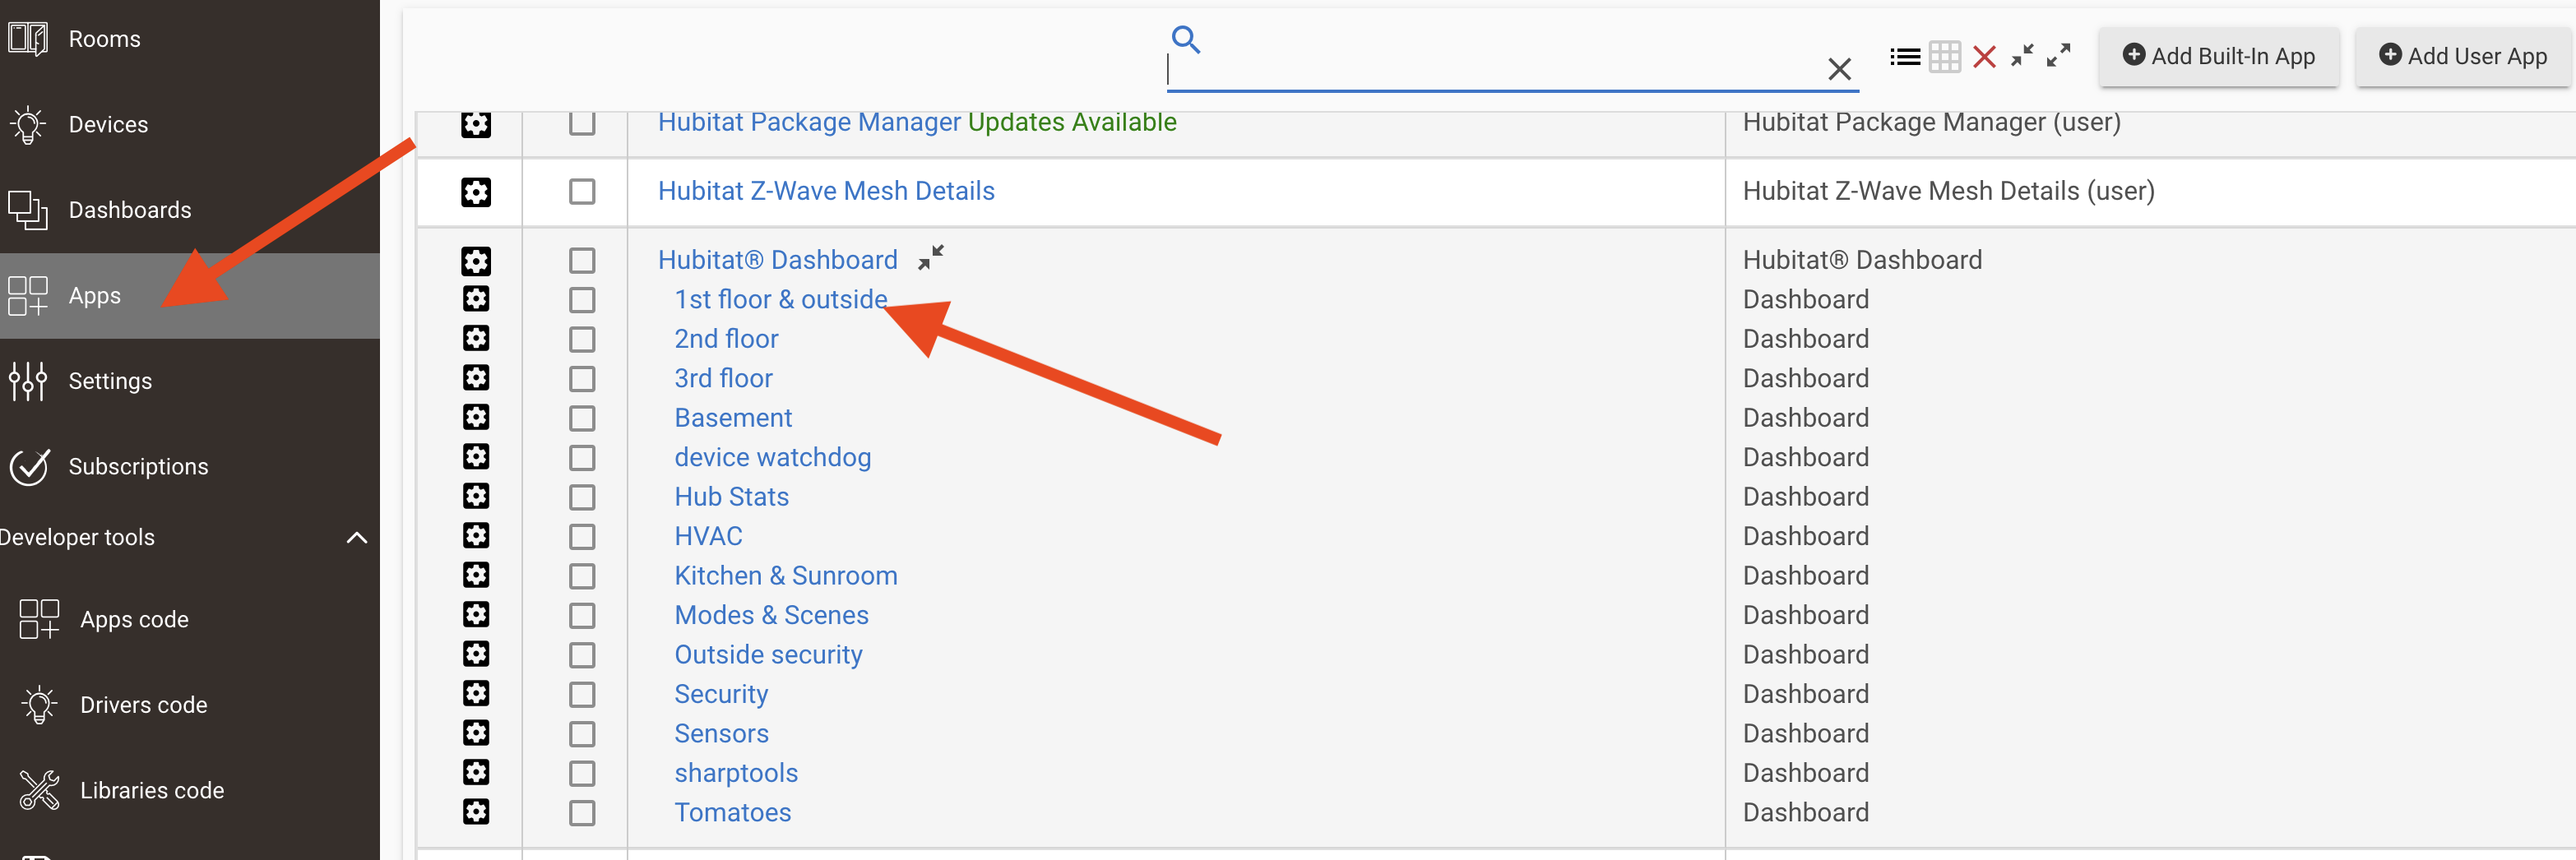
Task: Open gear icon for Hub Stats
Action: click(476, 497)
